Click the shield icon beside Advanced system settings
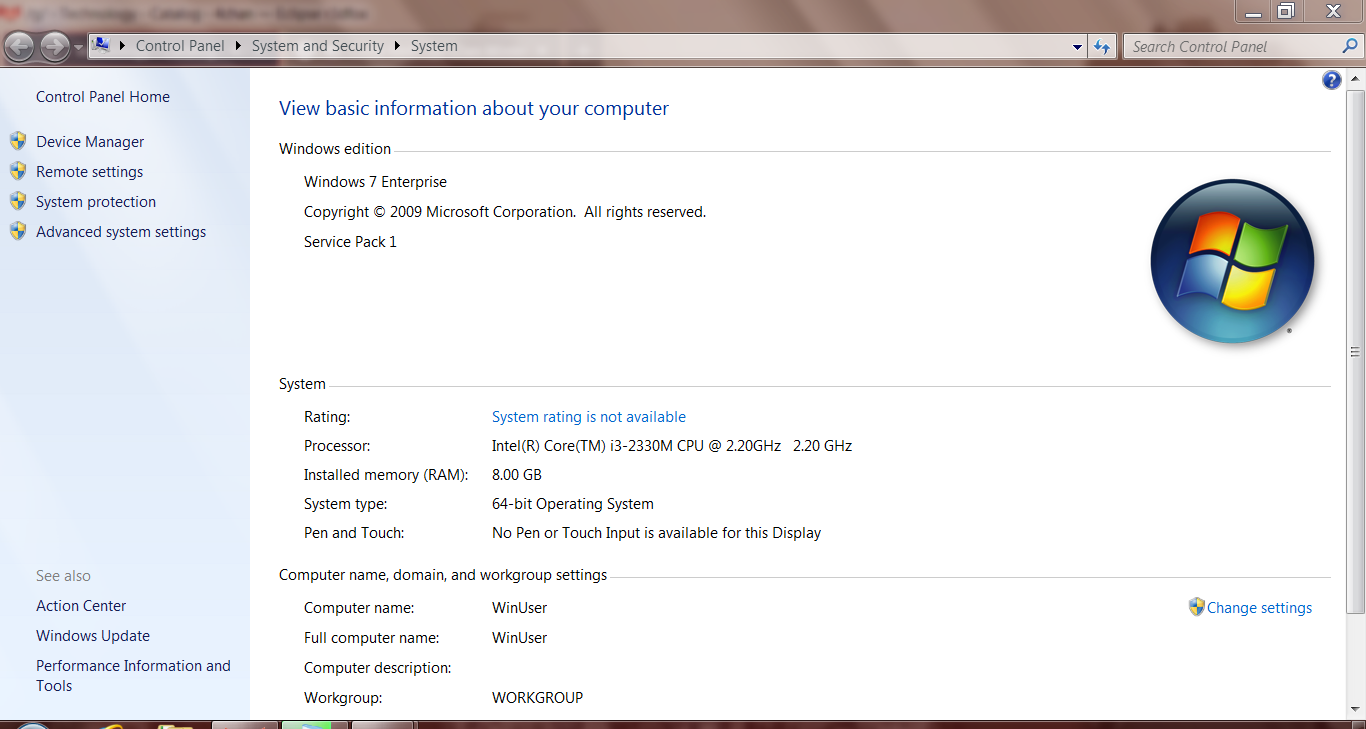The height and width of the screenshot is (729, 1366). click(x=18, y=231)
